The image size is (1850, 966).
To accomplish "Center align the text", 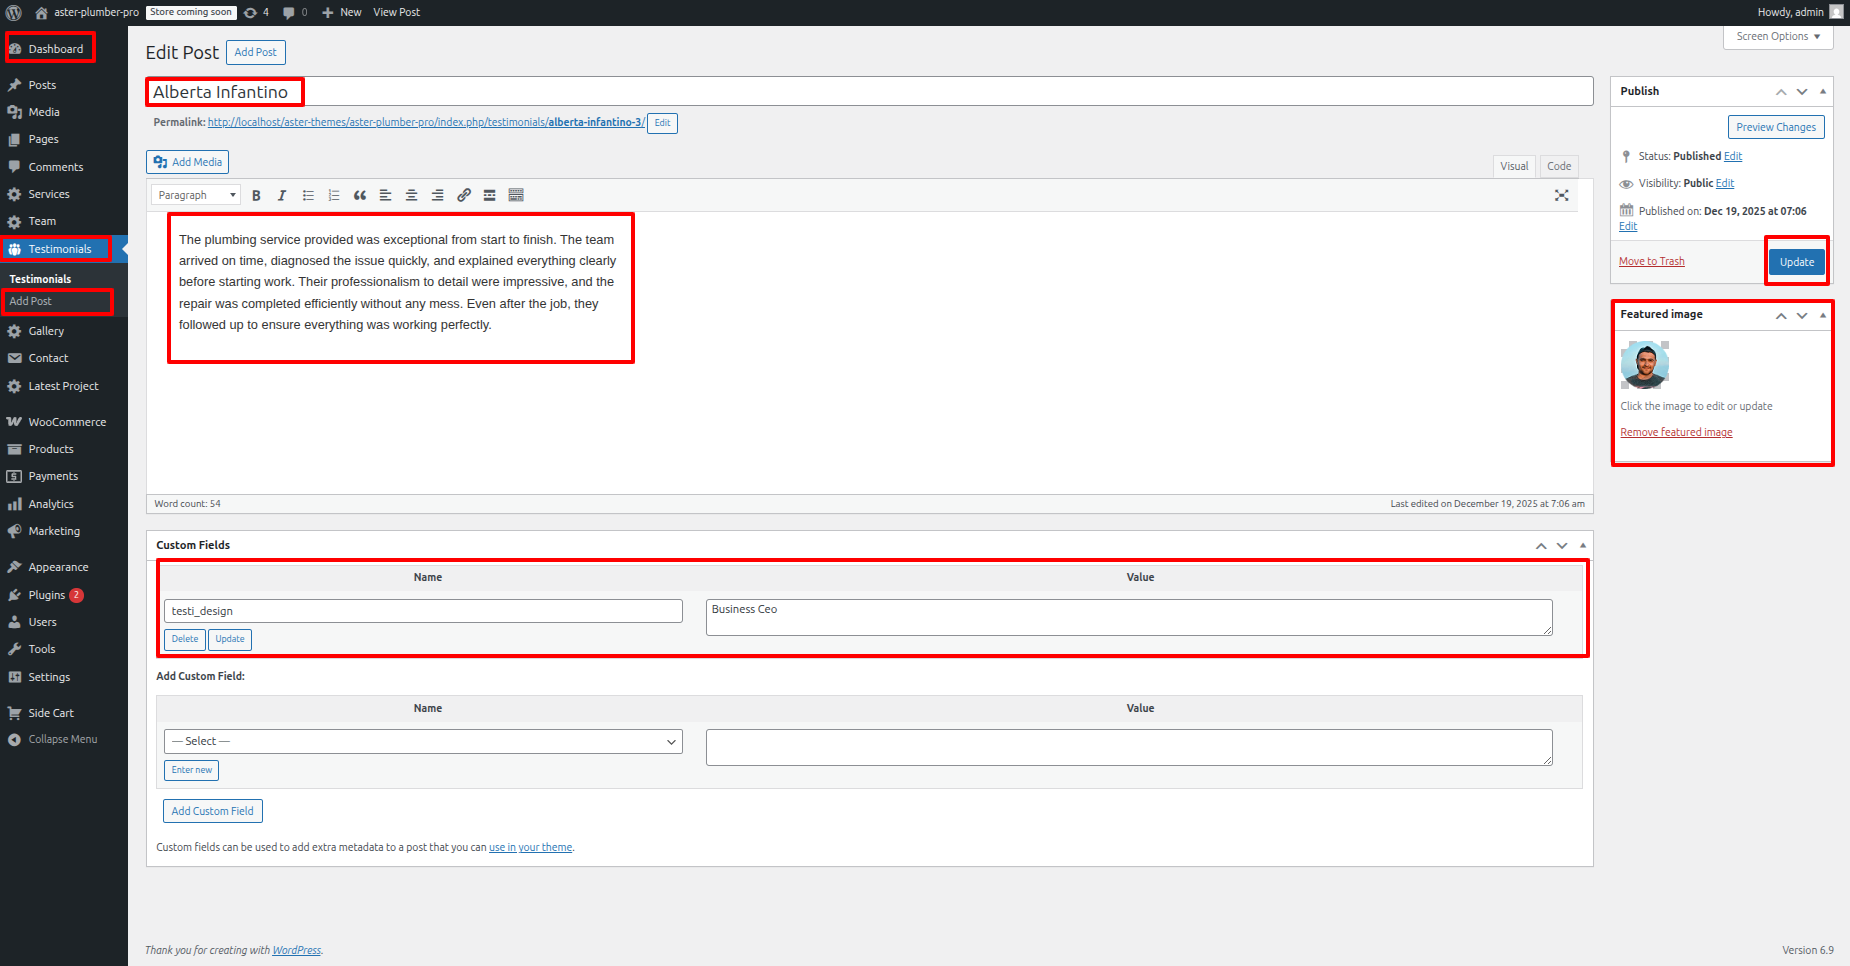I will click(411, 196).
